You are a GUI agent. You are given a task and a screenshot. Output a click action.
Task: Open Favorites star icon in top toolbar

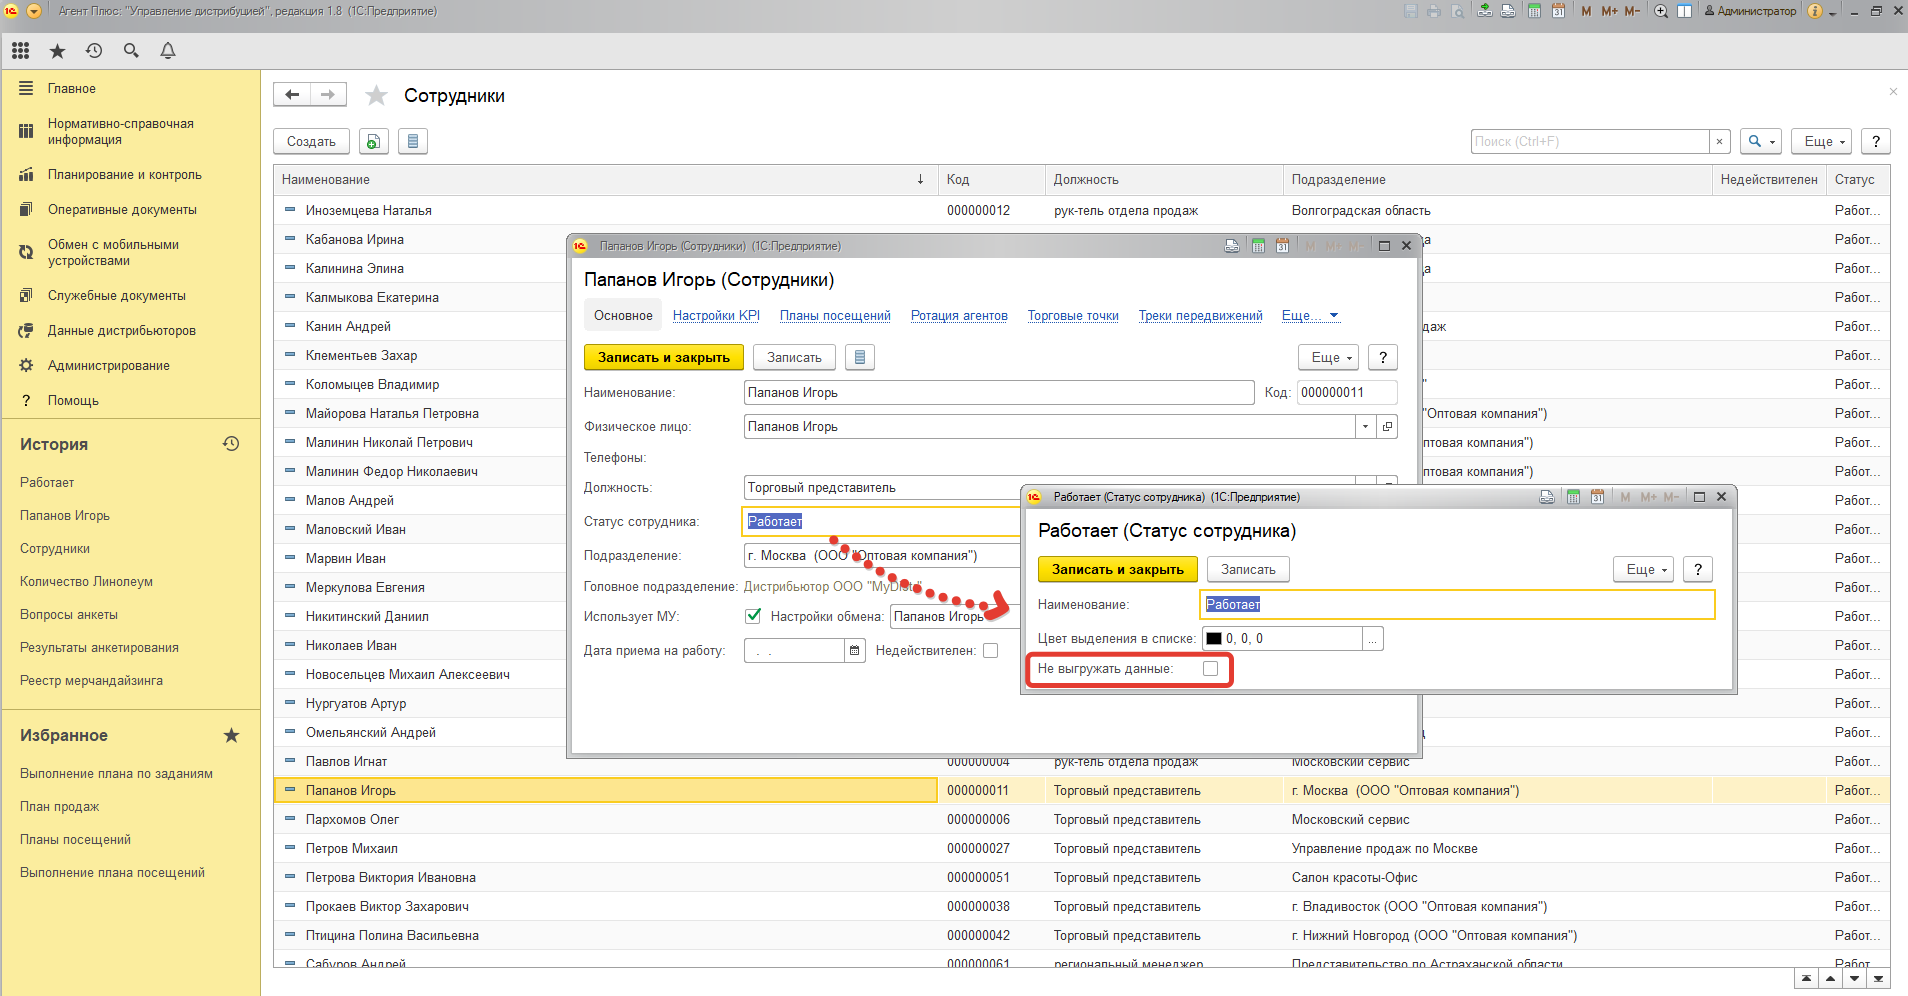[57, 50]
